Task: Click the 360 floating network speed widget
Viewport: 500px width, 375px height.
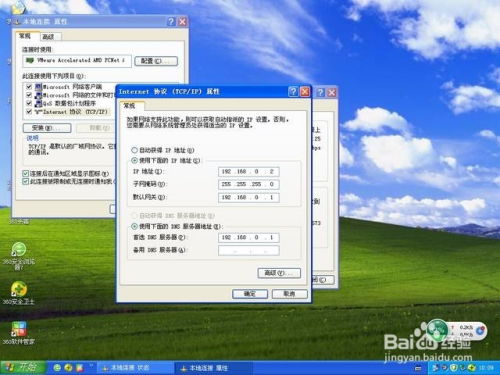Action: tap(456, 331)
